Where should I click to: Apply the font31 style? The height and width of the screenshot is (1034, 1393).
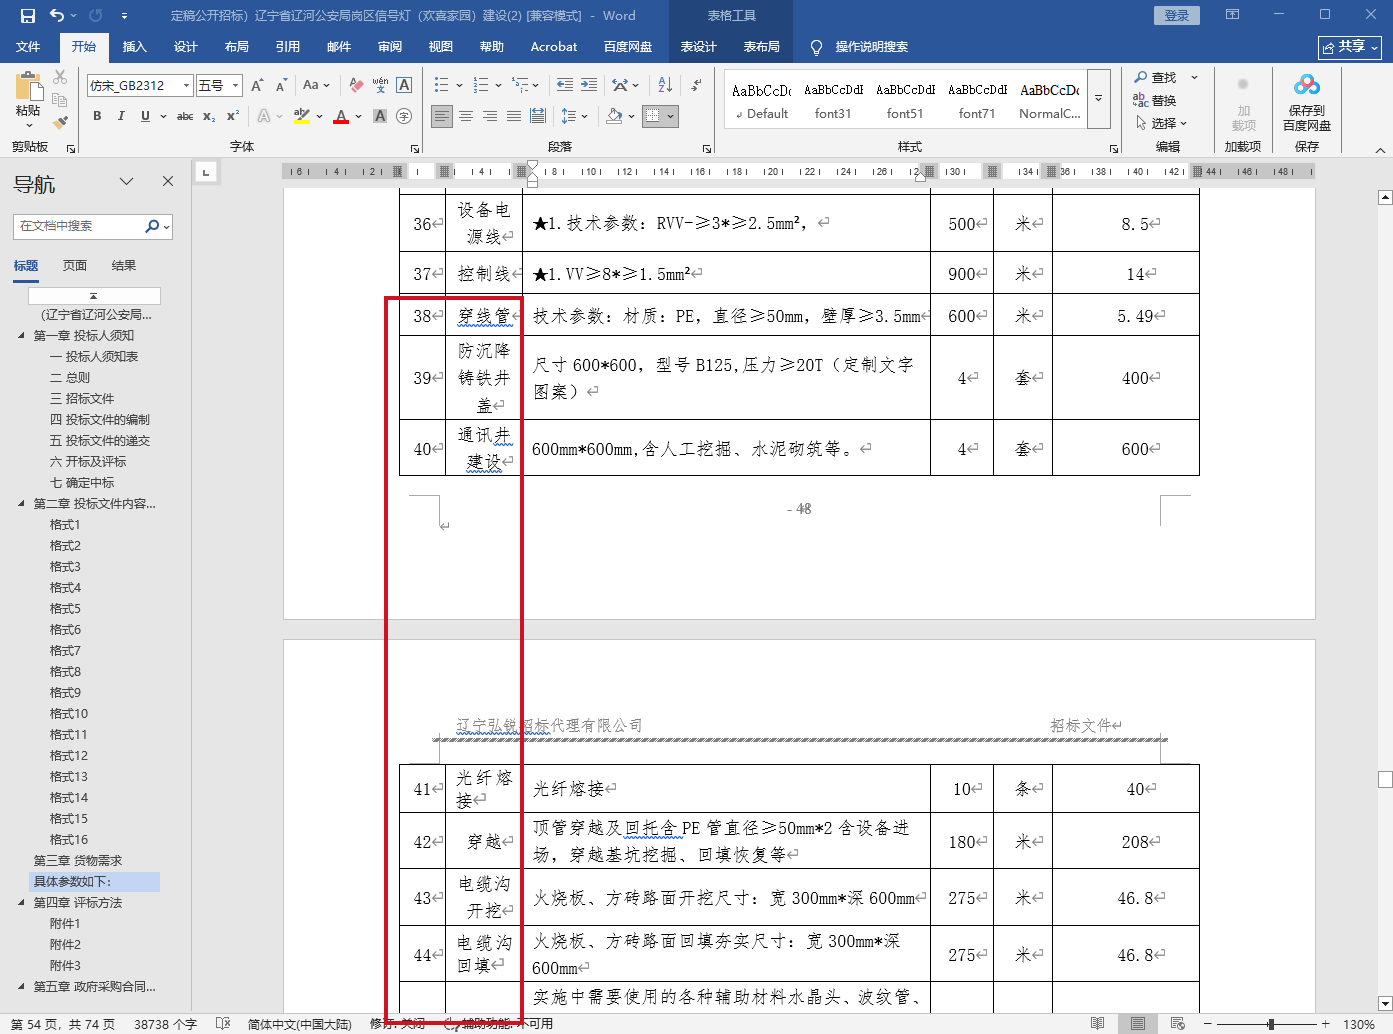click(x=833, y=100)
